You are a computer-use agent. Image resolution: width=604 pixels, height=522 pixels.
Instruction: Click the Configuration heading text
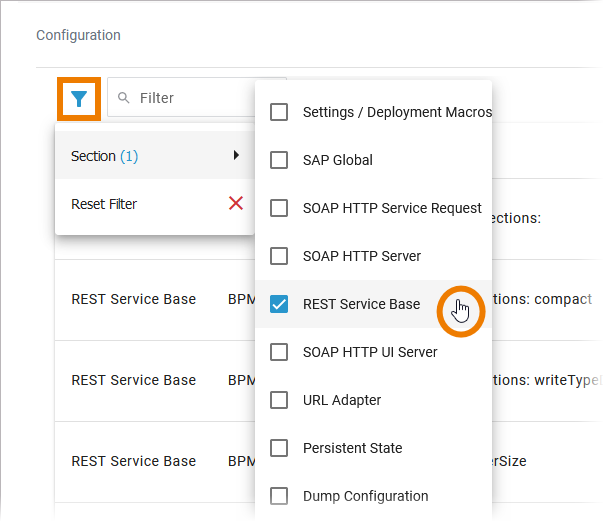coord(78,35)
